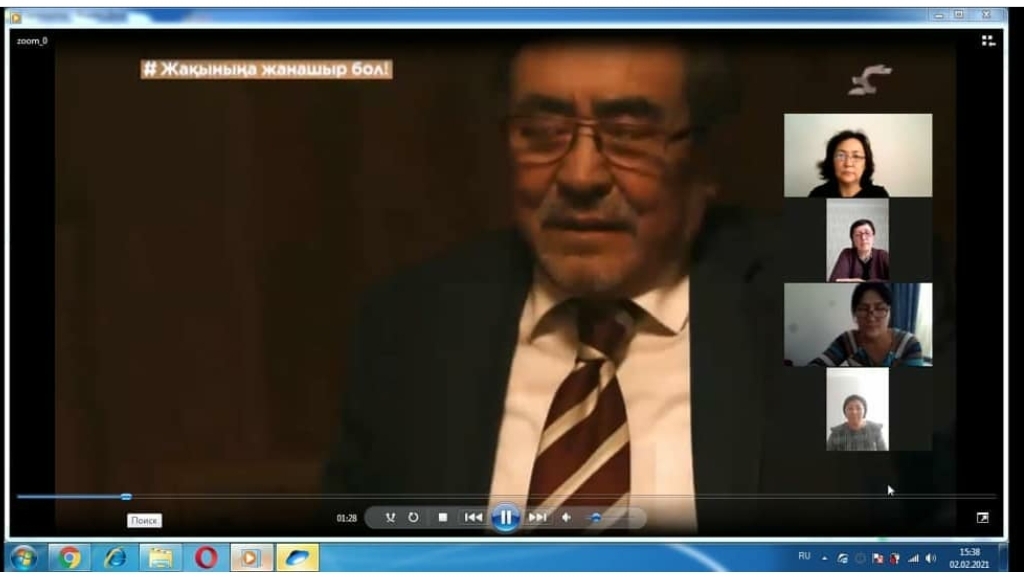This screenshot has width=1024, height=577.
Task: Stop the video playback
Action: pyautogui.click(x=442, y=517)
